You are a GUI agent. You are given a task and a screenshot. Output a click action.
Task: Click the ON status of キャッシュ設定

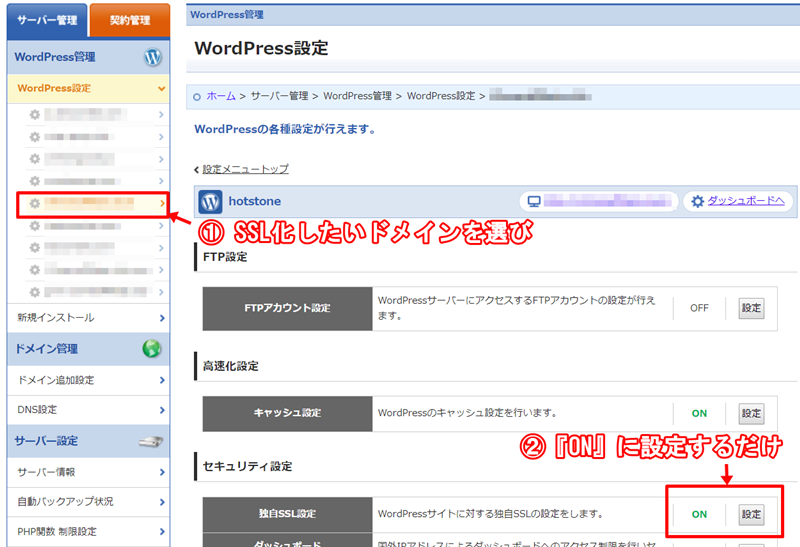pyautogui.click(x=699, y=413)
